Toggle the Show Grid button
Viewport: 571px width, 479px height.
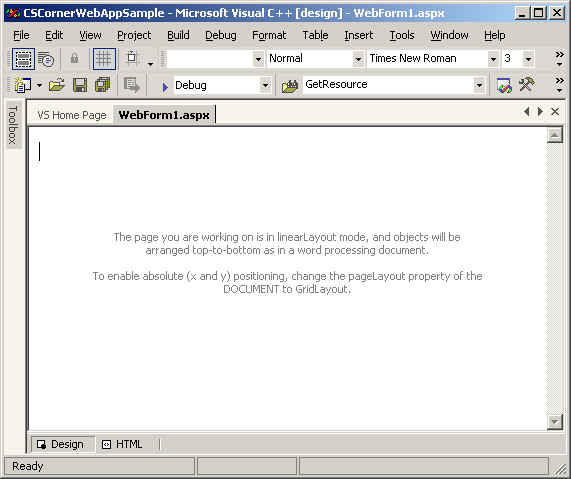[x=104, y=59]
